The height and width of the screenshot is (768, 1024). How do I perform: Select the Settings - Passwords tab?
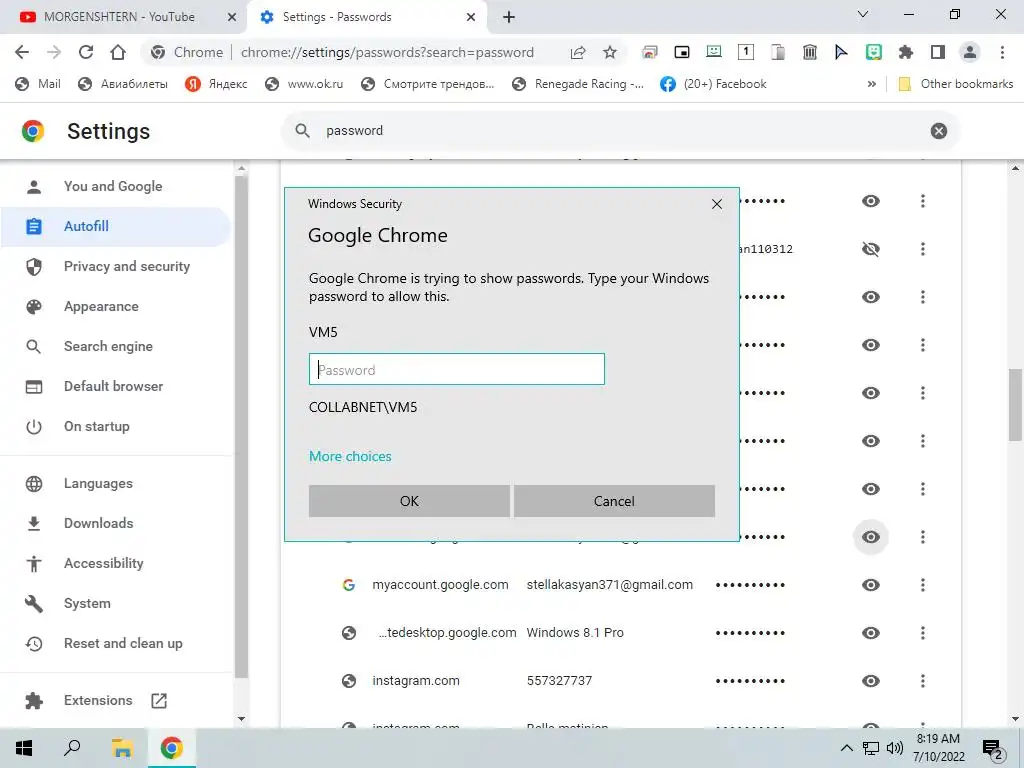click(337, 17)
